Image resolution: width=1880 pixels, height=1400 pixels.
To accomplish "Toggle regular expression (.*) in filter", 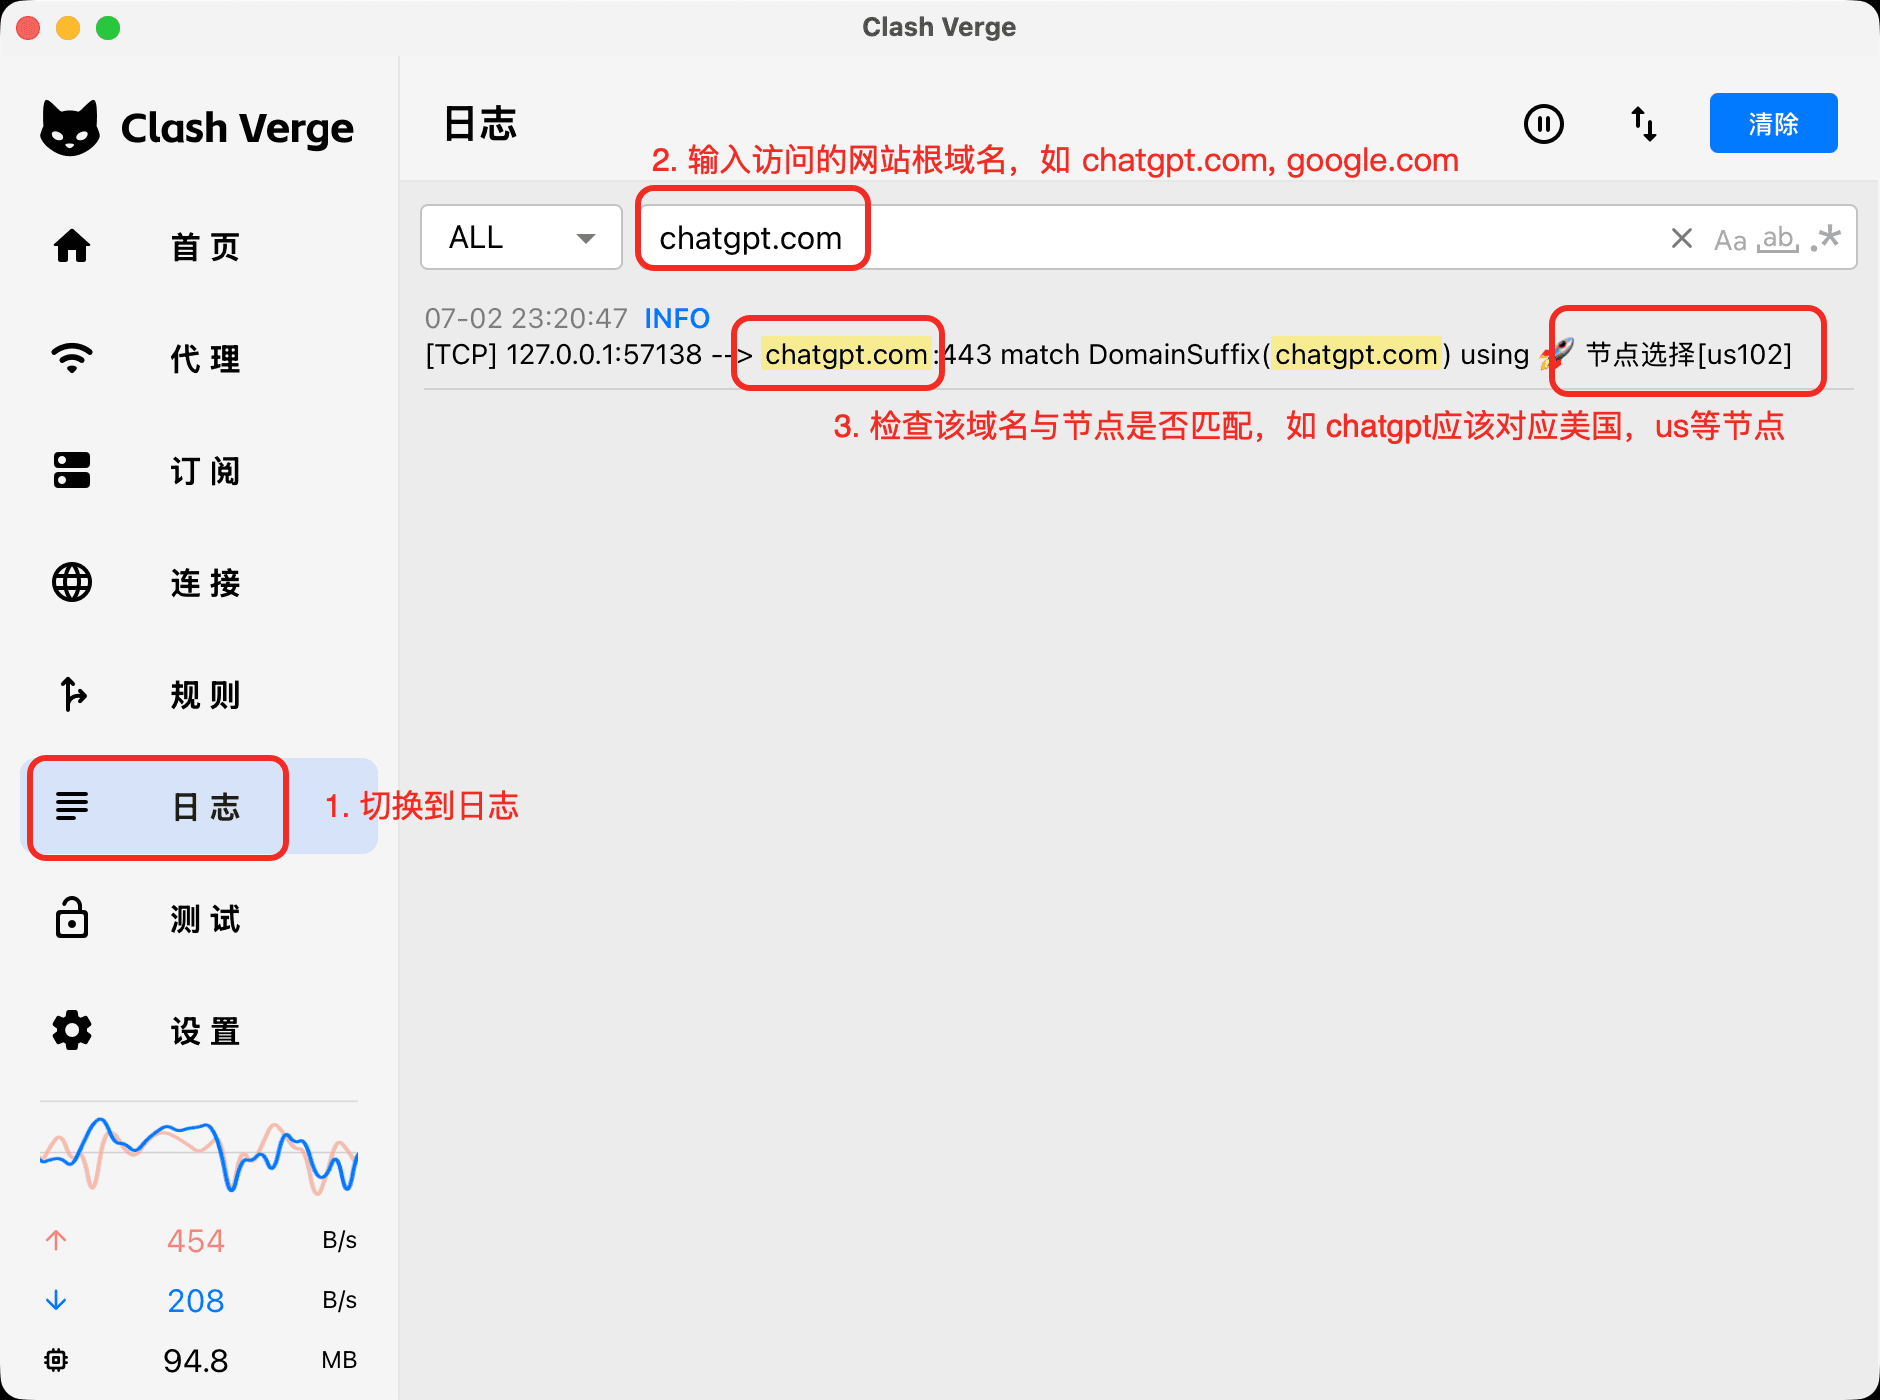I will (x=1826, y=238).
